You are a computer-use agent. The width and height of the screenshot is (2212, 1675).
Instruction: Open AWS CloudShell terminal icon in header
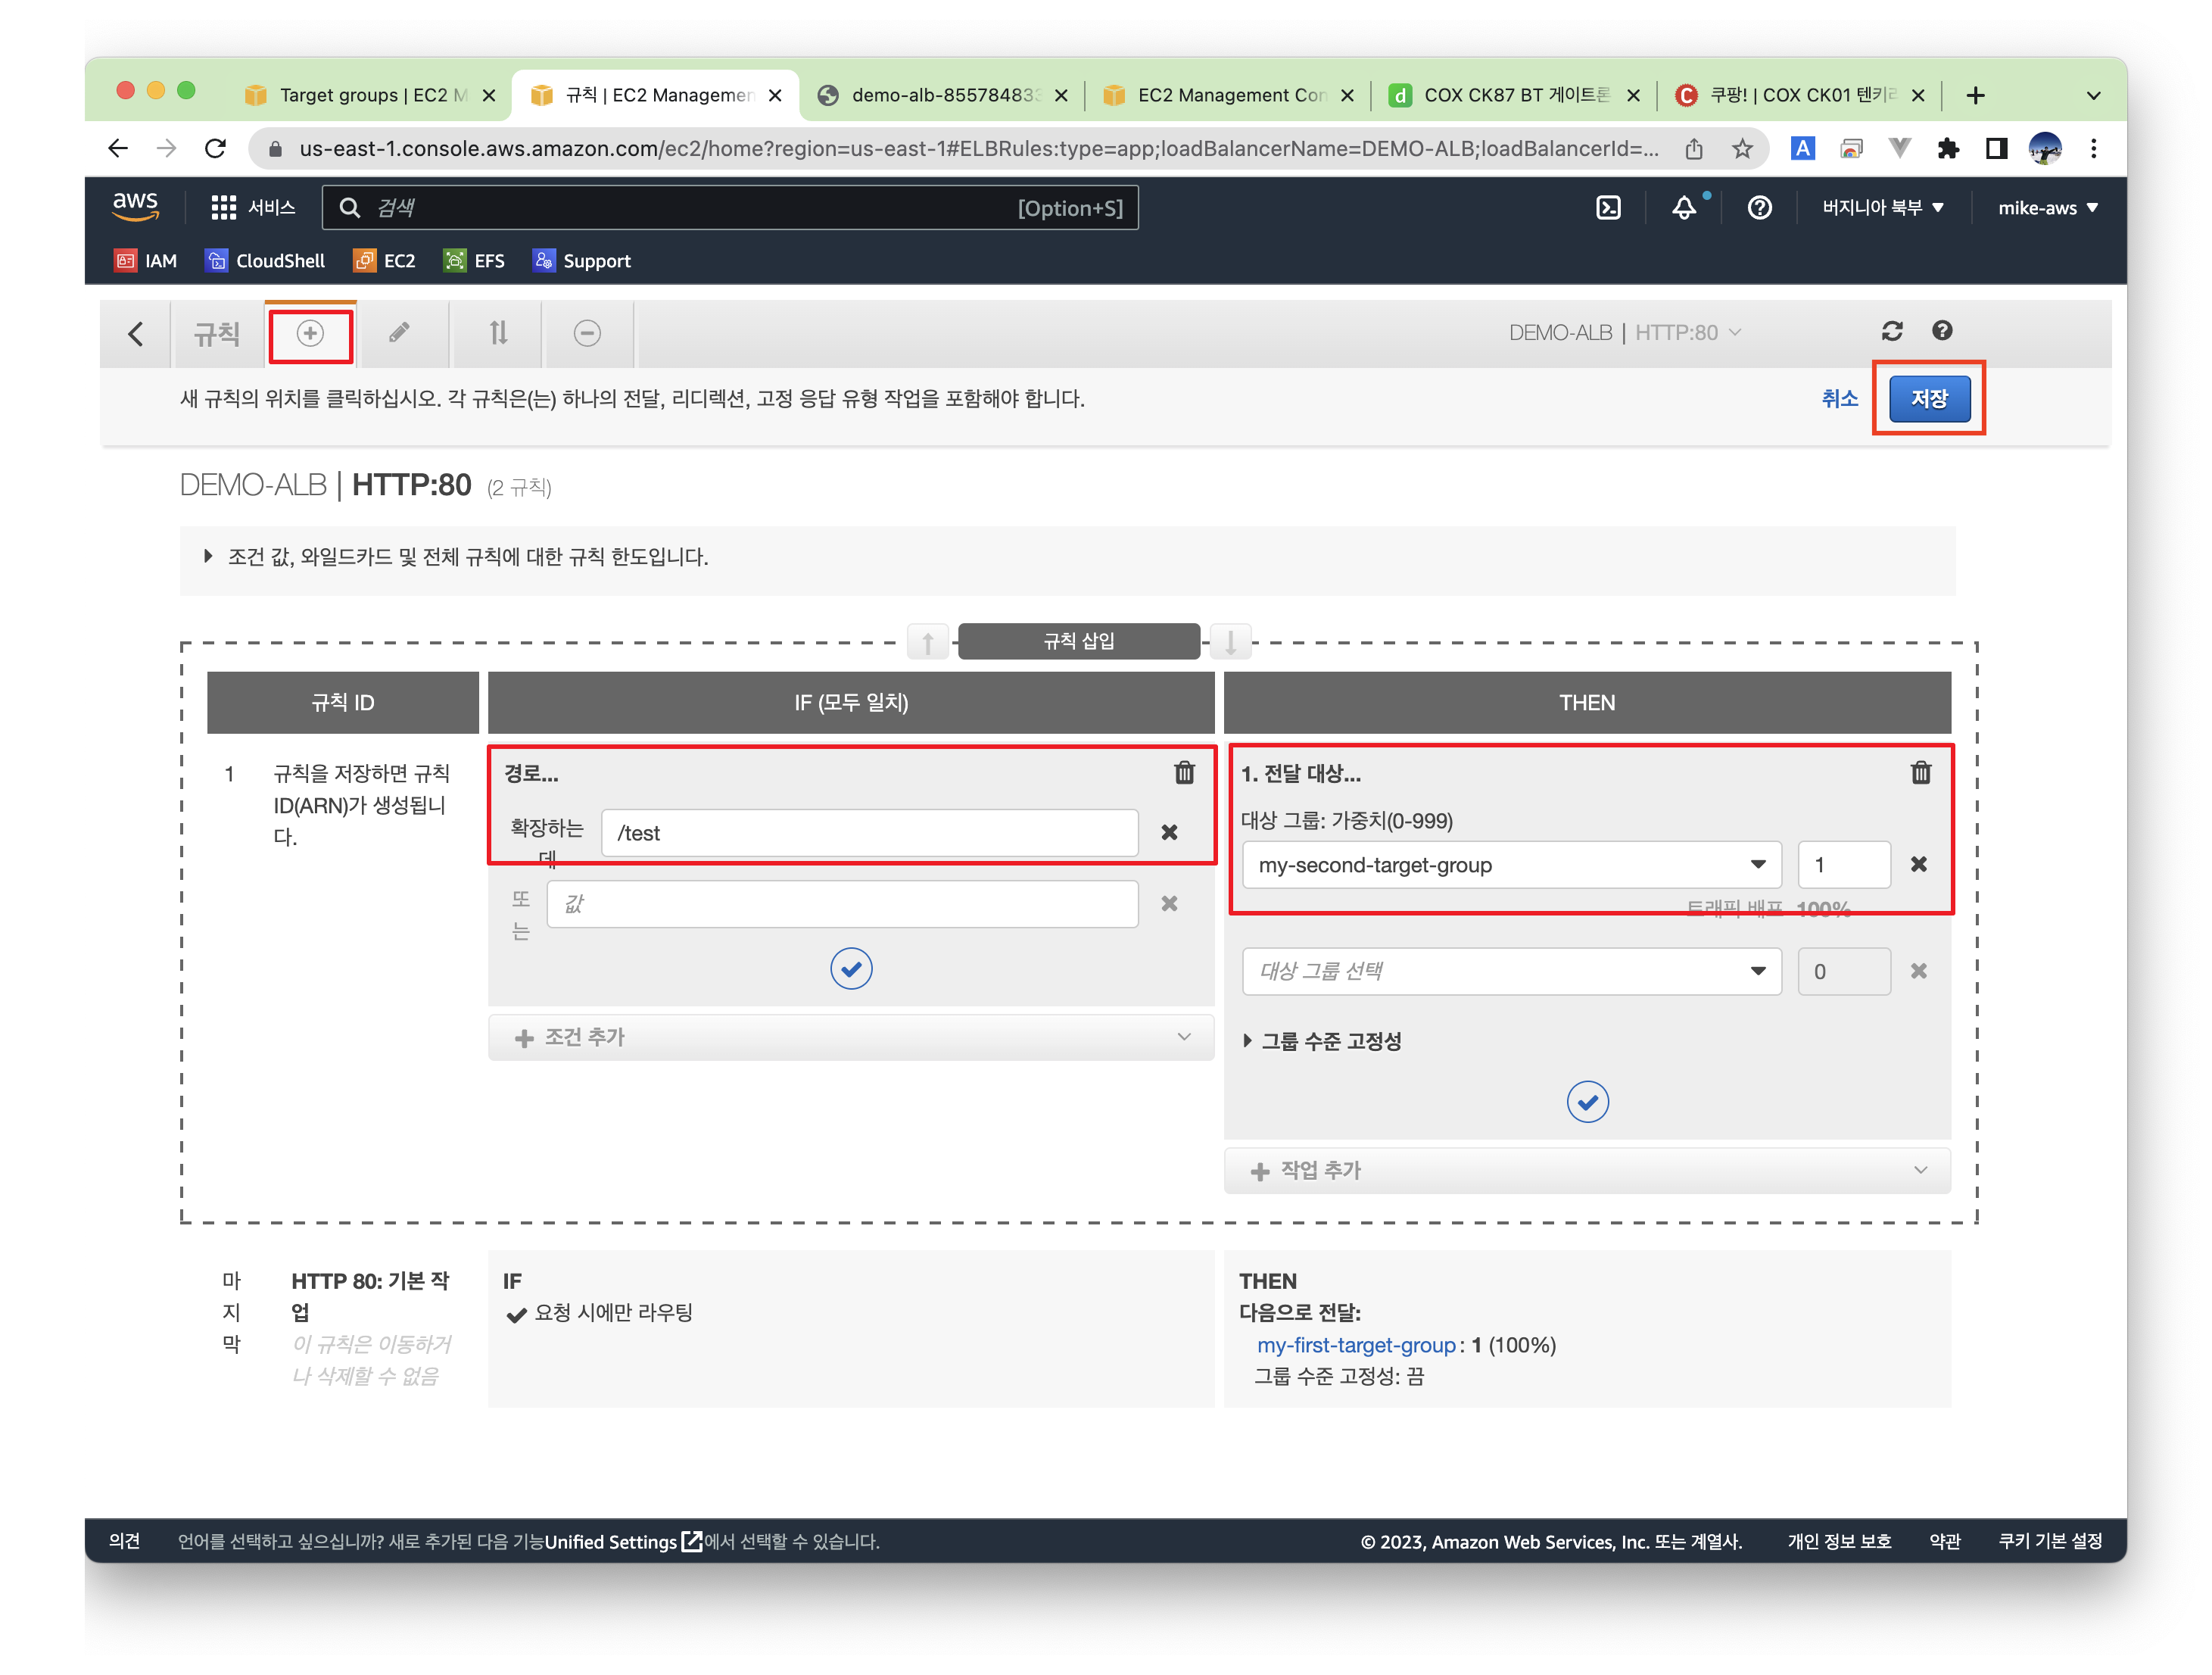click(x=1608, y=208)
